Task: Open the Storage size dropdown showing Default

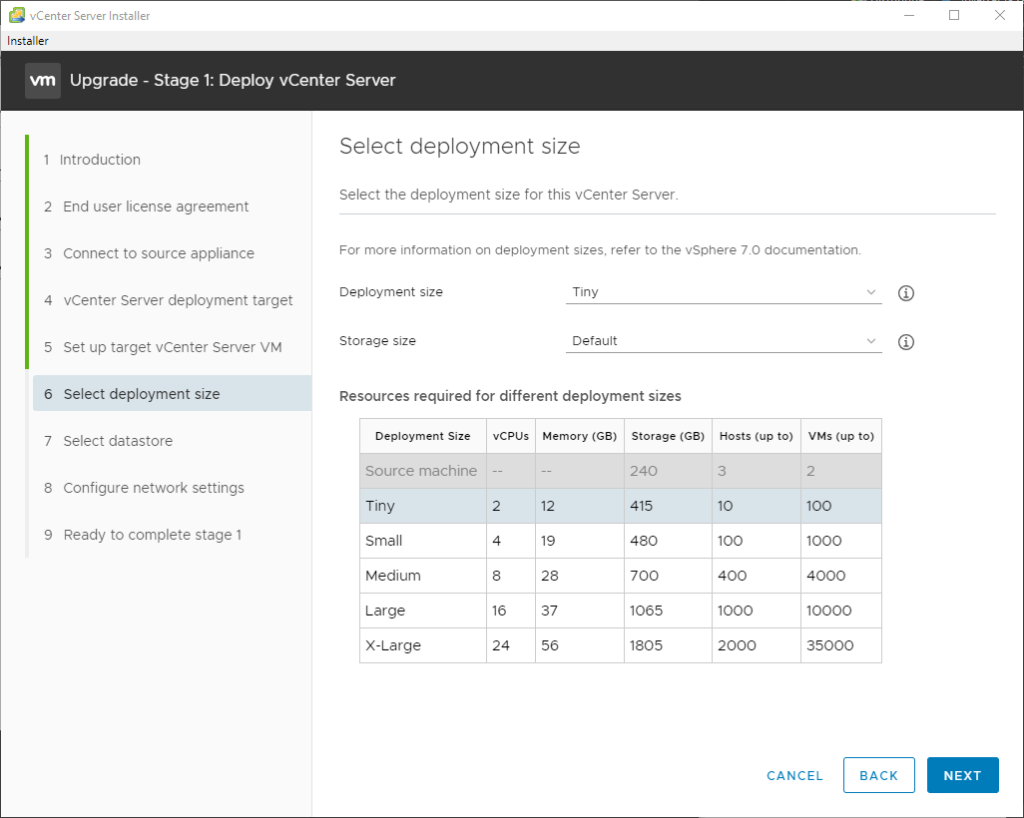Action: tap(724, 341)
